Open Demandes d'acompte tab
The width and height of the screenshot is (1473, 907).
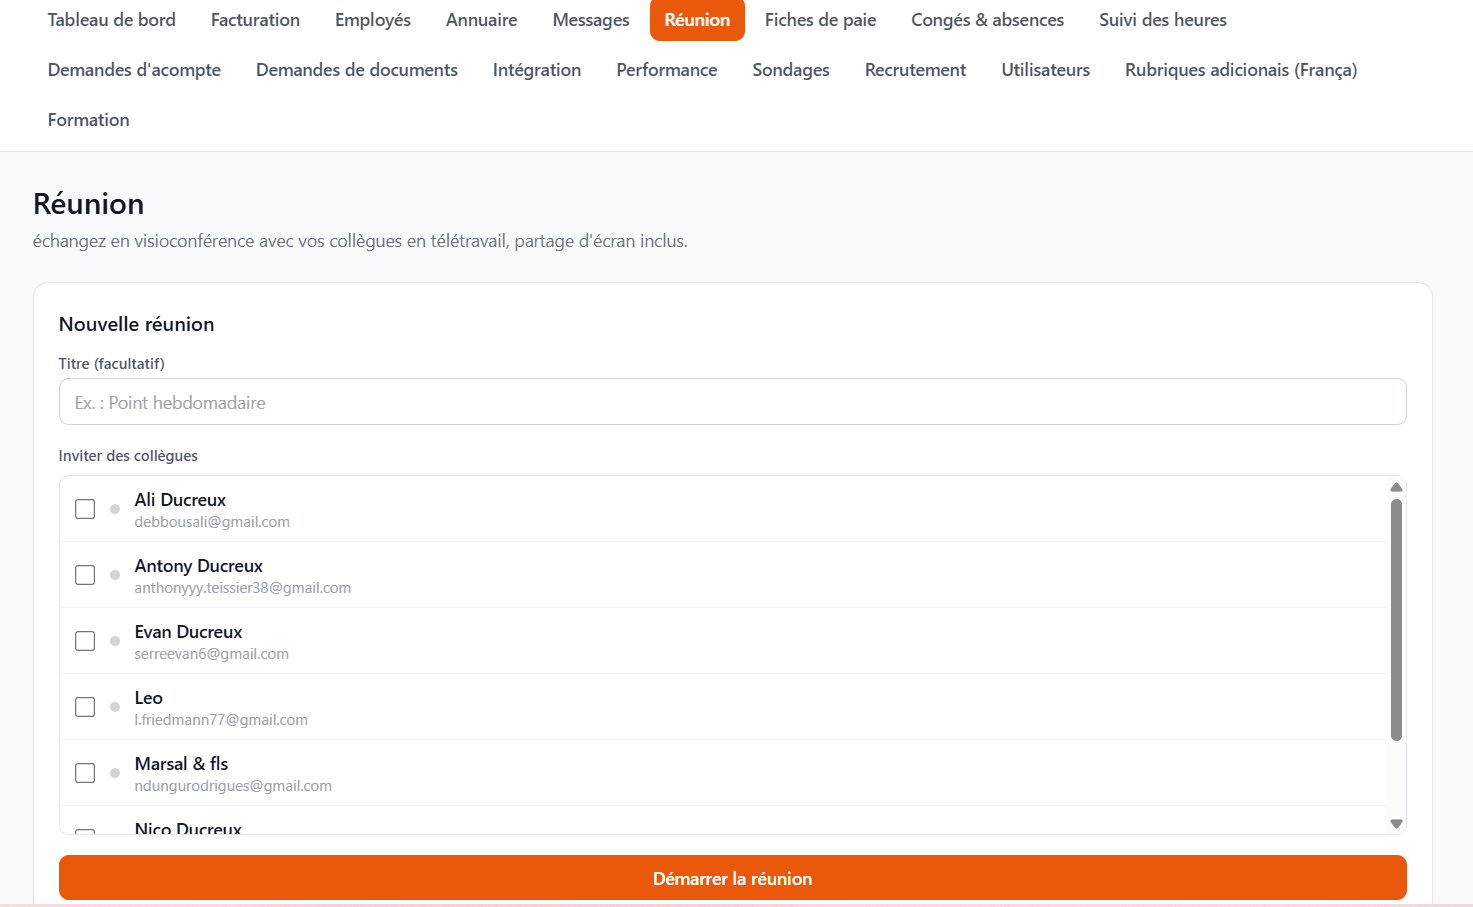tap(134, 70)
